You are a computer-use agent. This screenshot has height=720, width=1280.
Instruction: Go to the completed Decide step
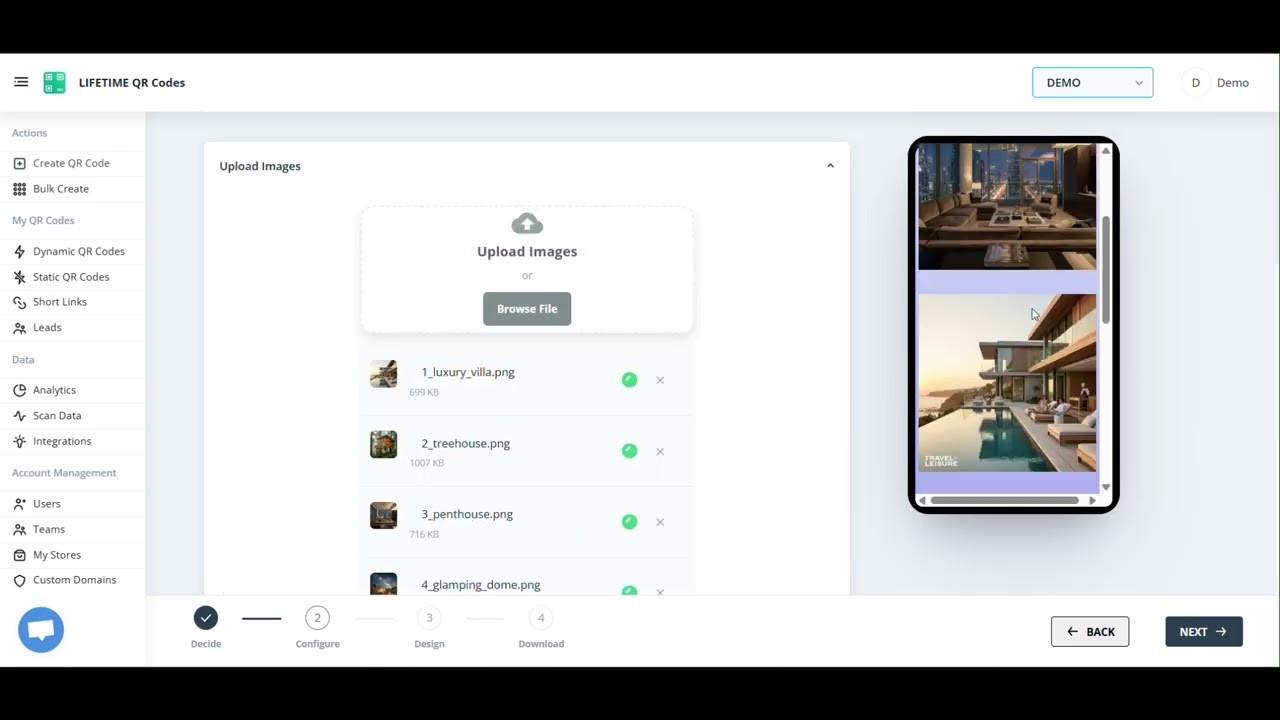(x=206, y=618)
